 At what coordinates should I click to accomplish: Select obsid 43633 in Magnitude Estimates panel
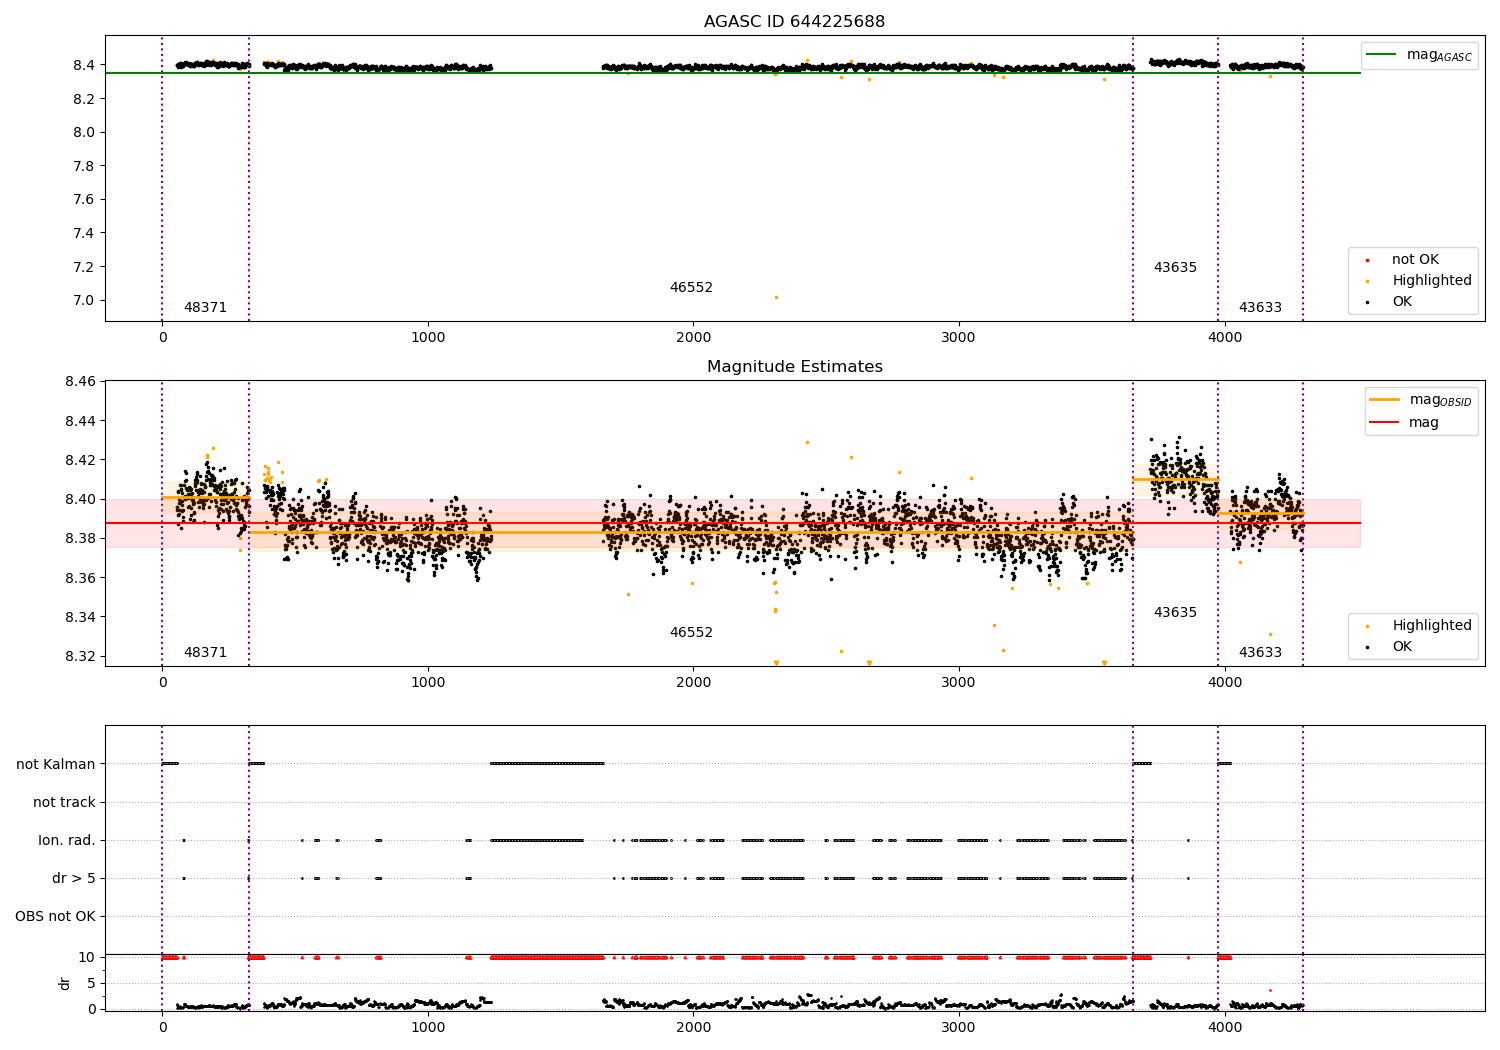(x=1260, y=653)
